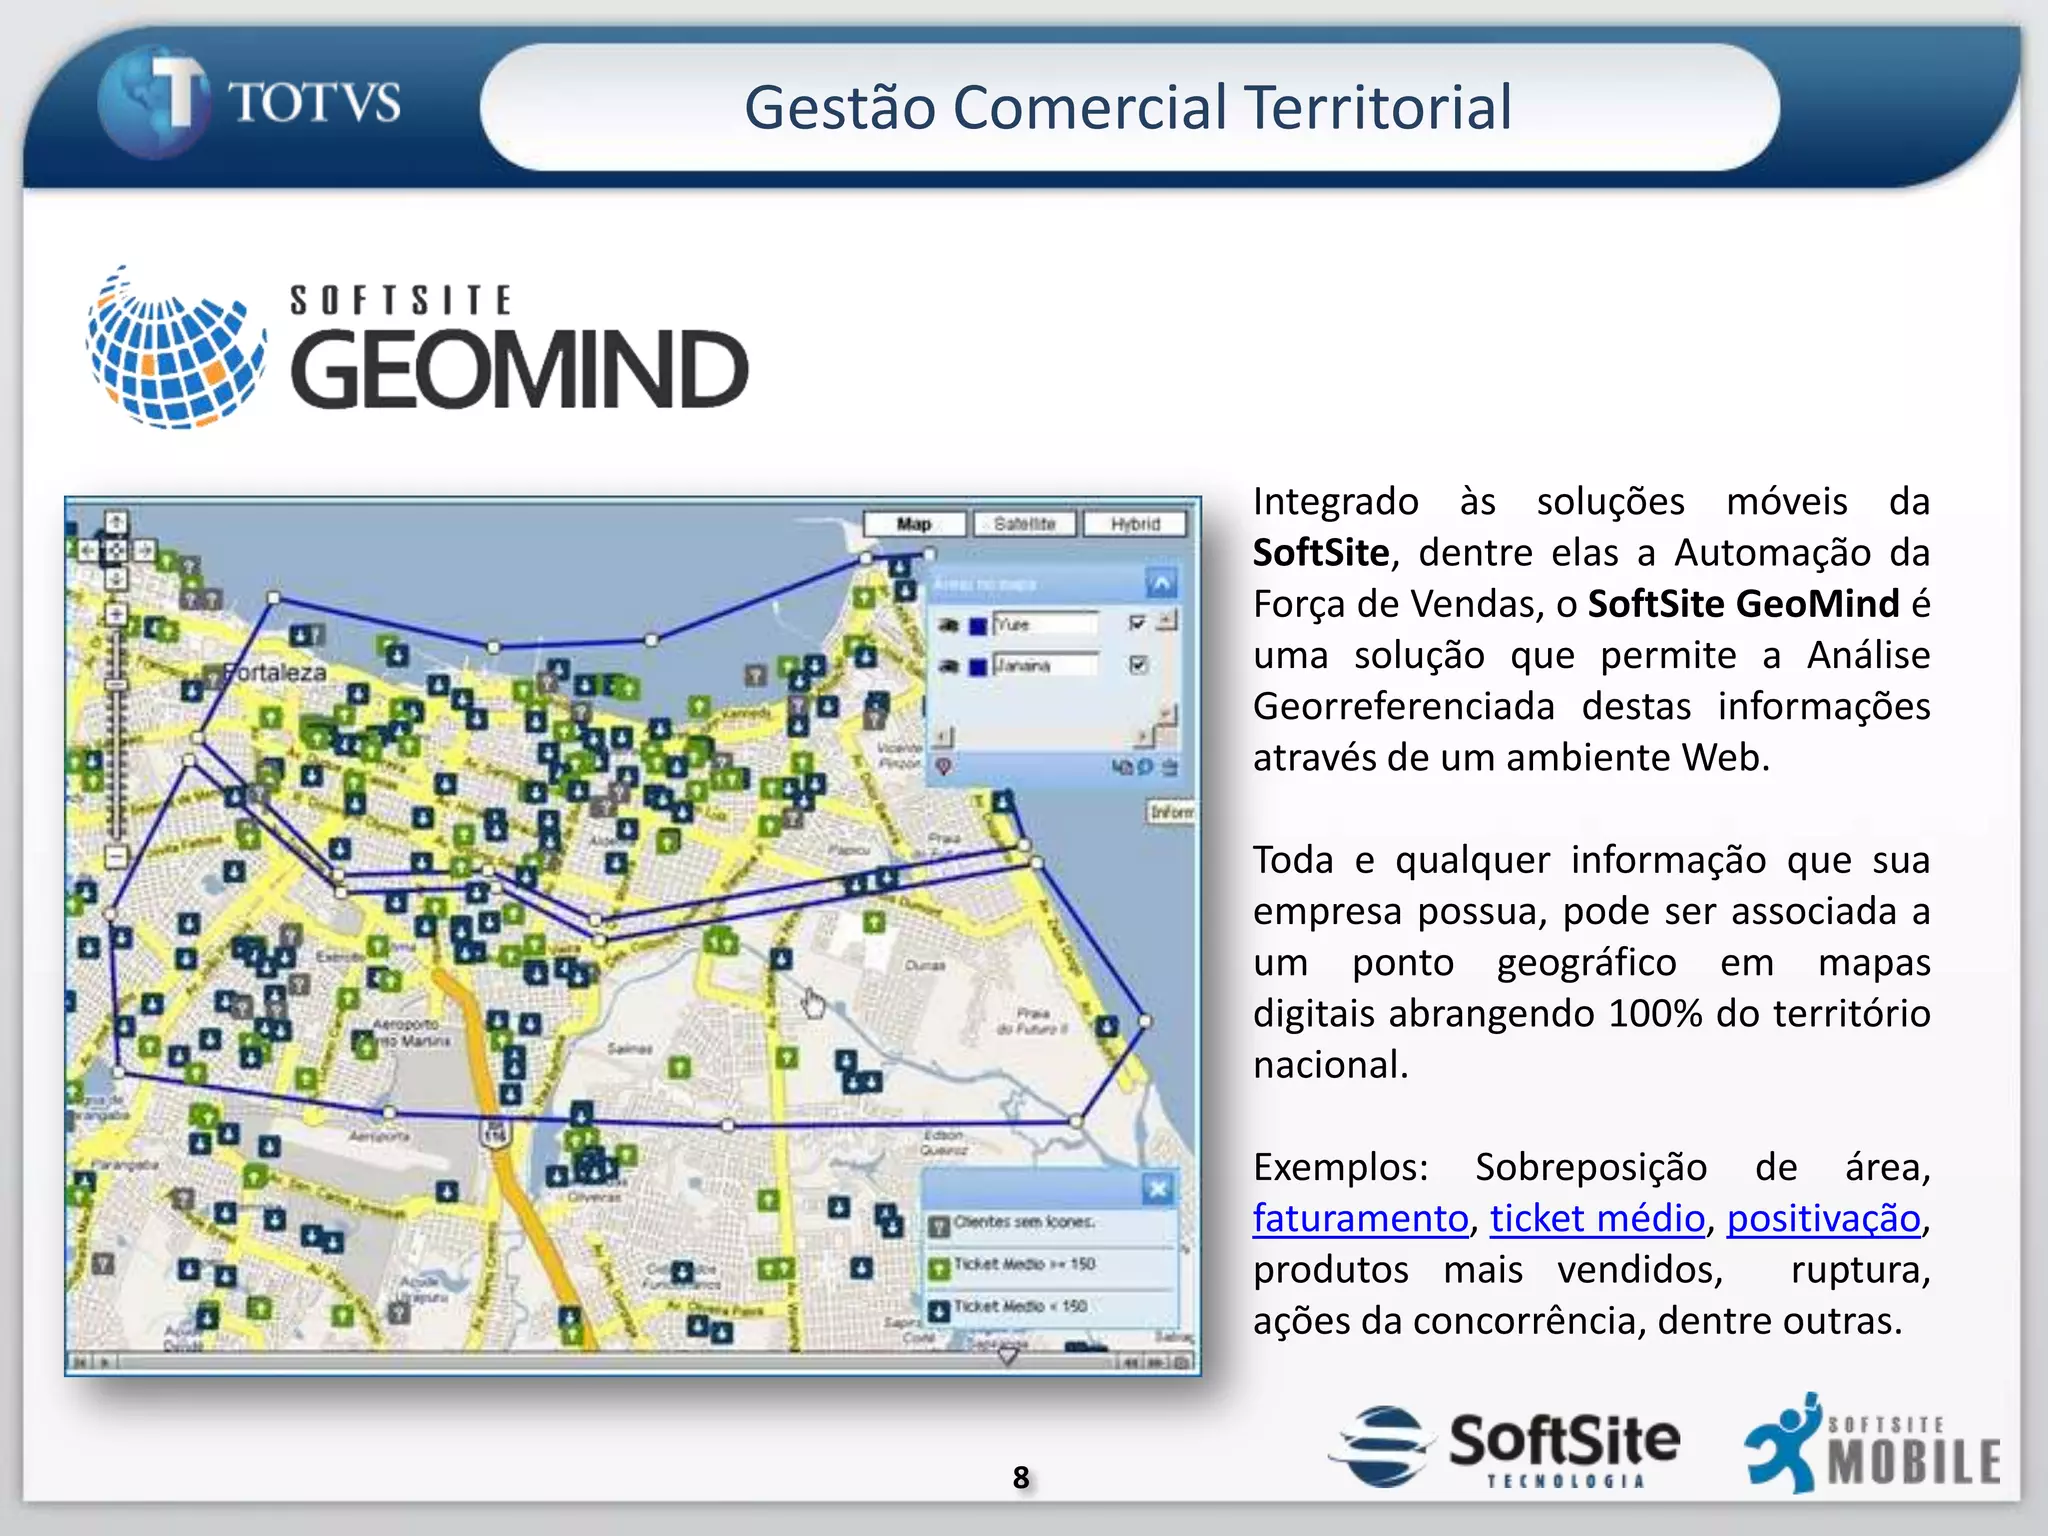This screenshot has height=1536, width=2048.
Task: Switch to the Satellite map view
Action: click(1025, 524)
